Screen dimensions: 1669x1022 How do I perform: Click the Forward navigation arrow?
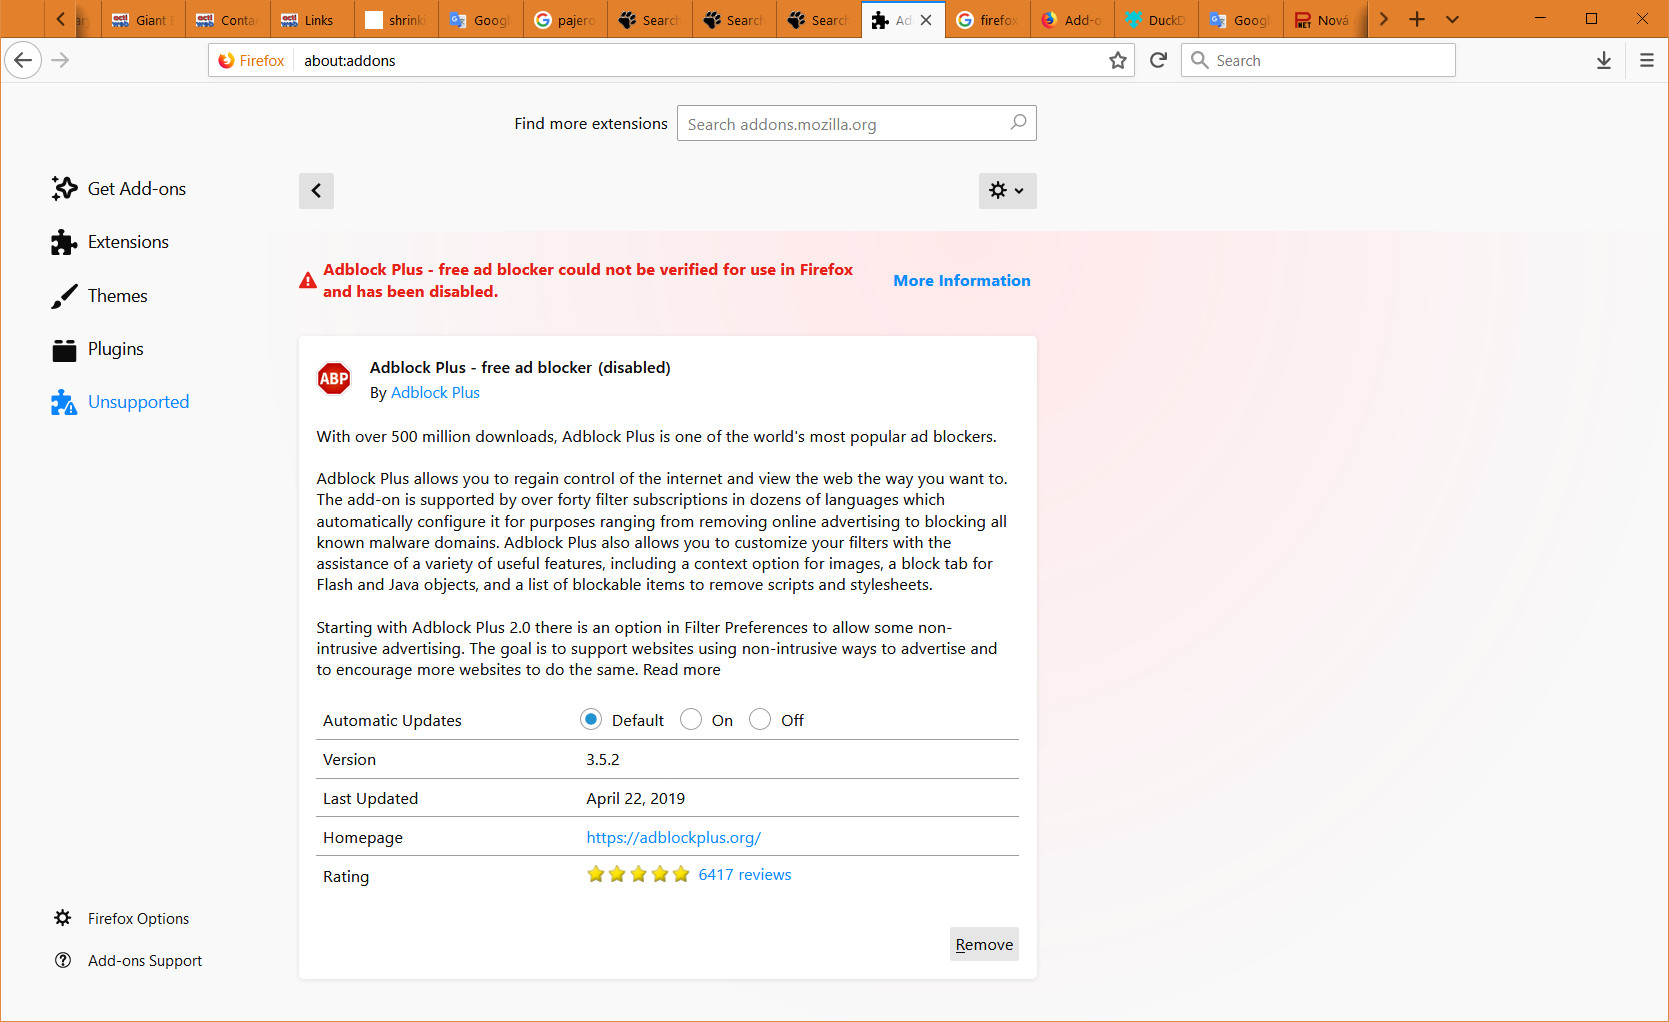[x=60, y=60]
